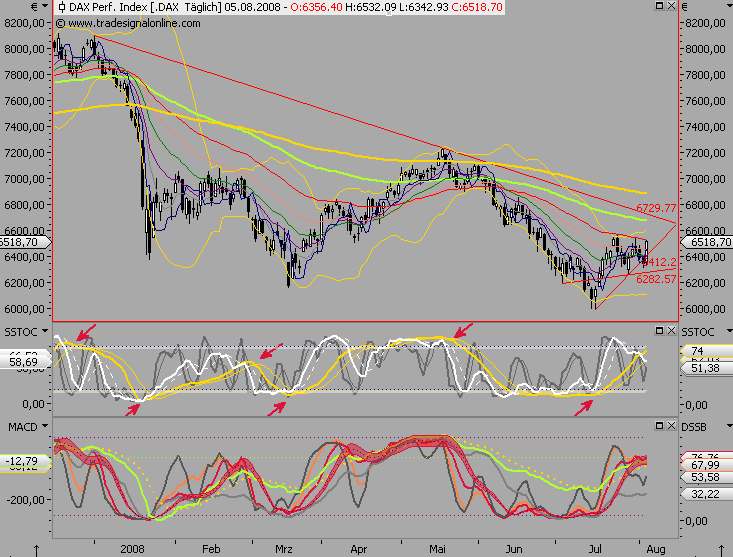Click the Jun label on time axis
Image resolution: width=733 pixels, height=557 pixels.
pyautogui.click(x=514, y=549)
